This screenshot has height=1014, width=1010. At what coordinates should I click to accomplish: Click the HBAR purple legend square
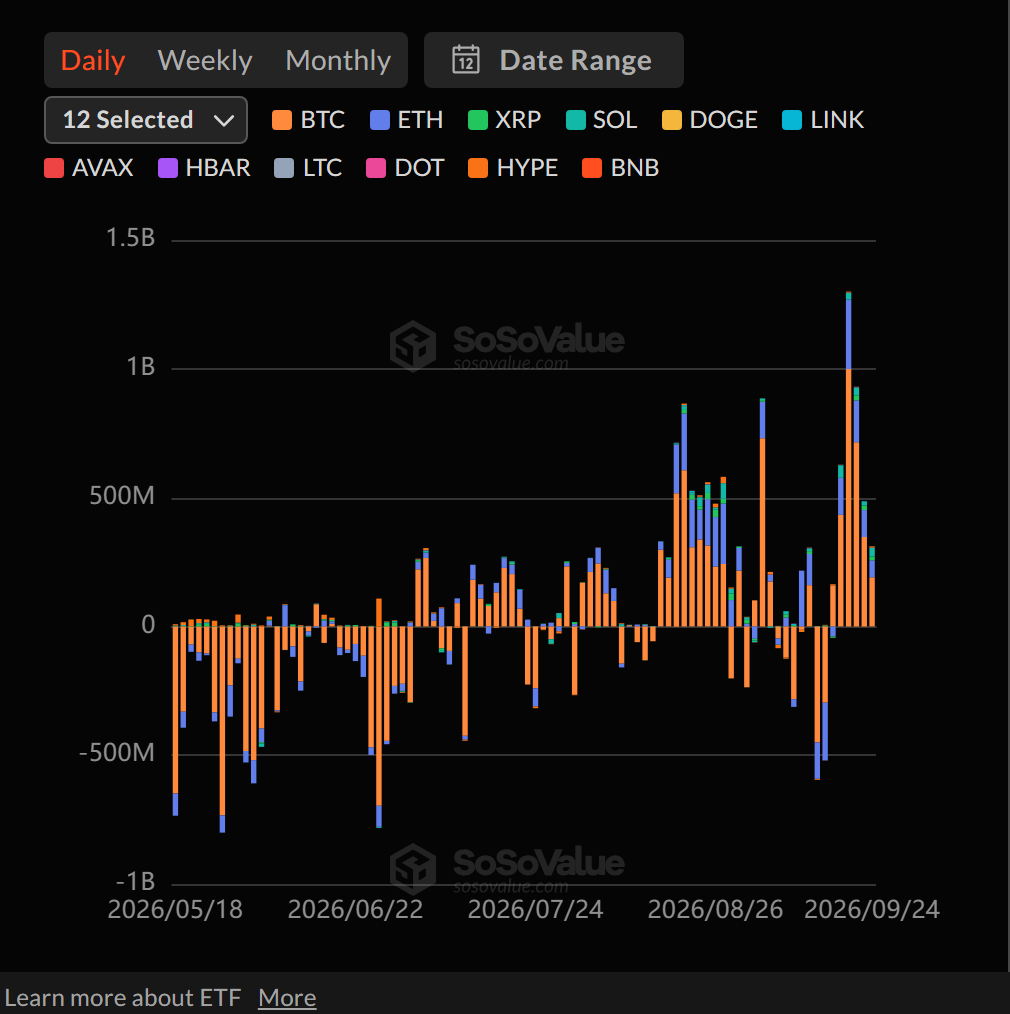(x=168, y=168)
